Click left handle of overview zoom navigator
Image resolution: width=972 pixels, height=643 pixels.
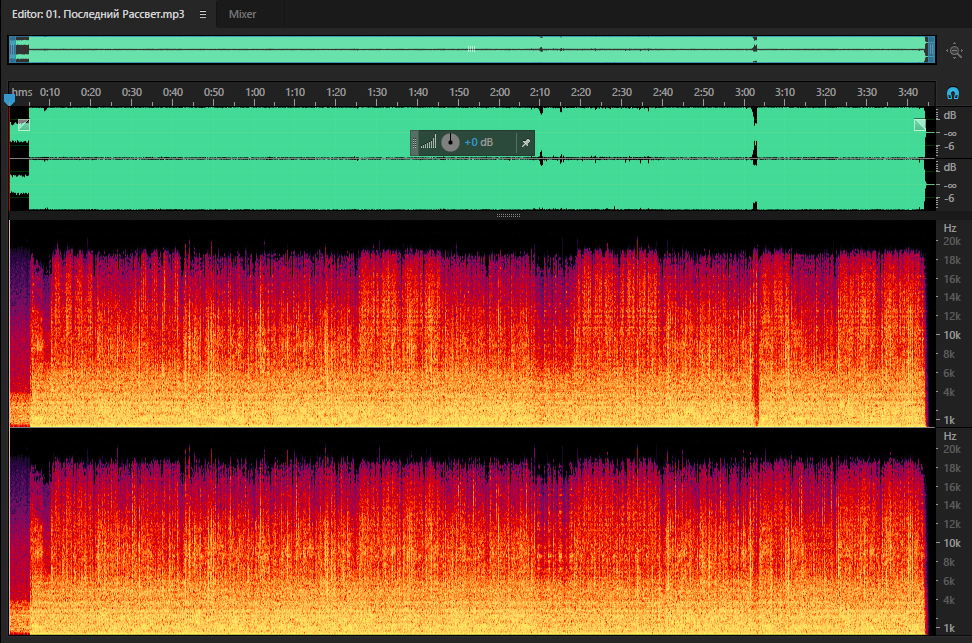(x=12, y=50)
